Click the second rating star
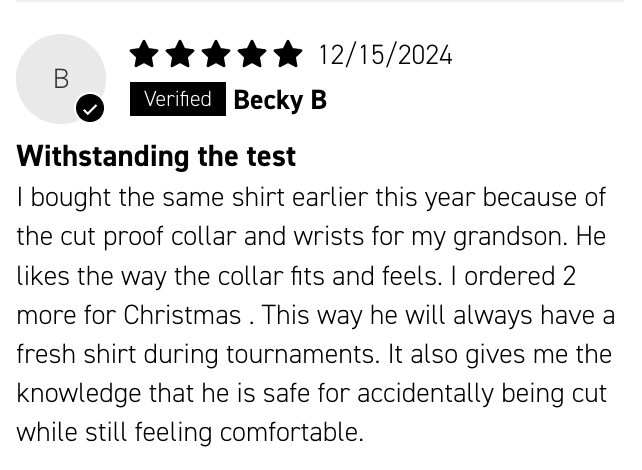This screenshot has height=470, width=642. (180, 54)
